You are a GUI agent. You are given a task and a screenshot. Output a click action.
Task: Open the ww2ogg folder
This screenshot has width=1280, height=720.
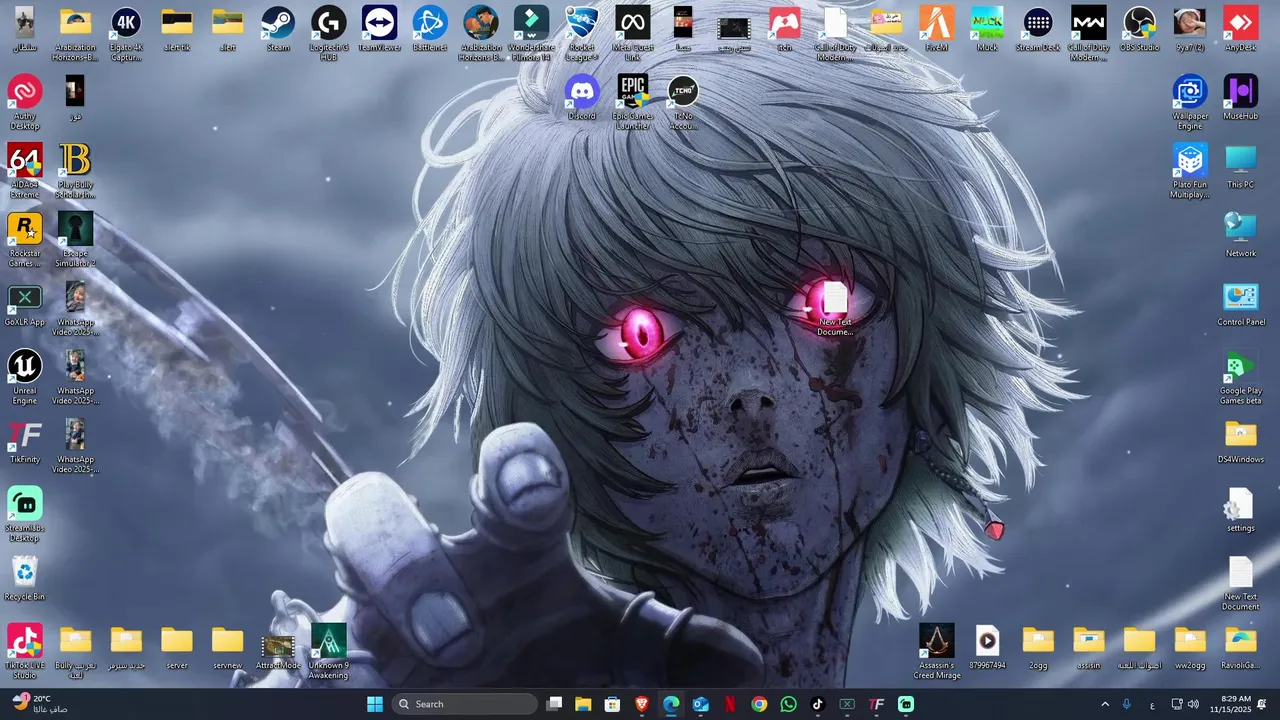coord(1190,648)
